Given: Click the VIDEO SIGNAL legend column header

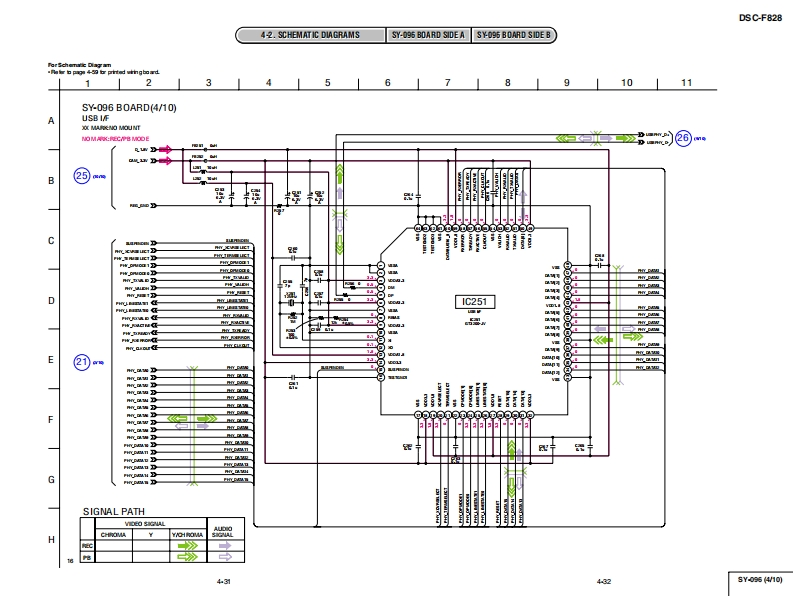Looking at the screenshot, I should [143, 524].
